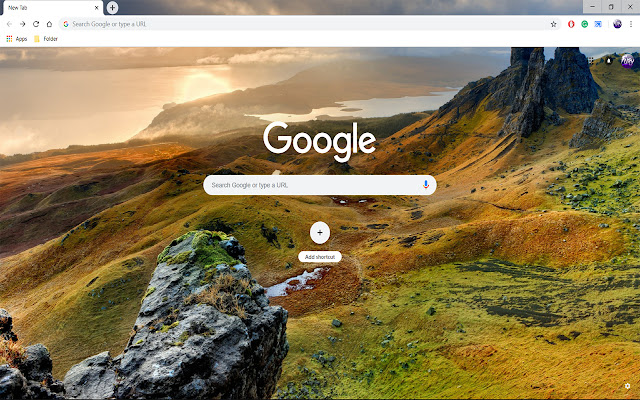Click the Add shortcut plus circle

(x=320, y=233)
